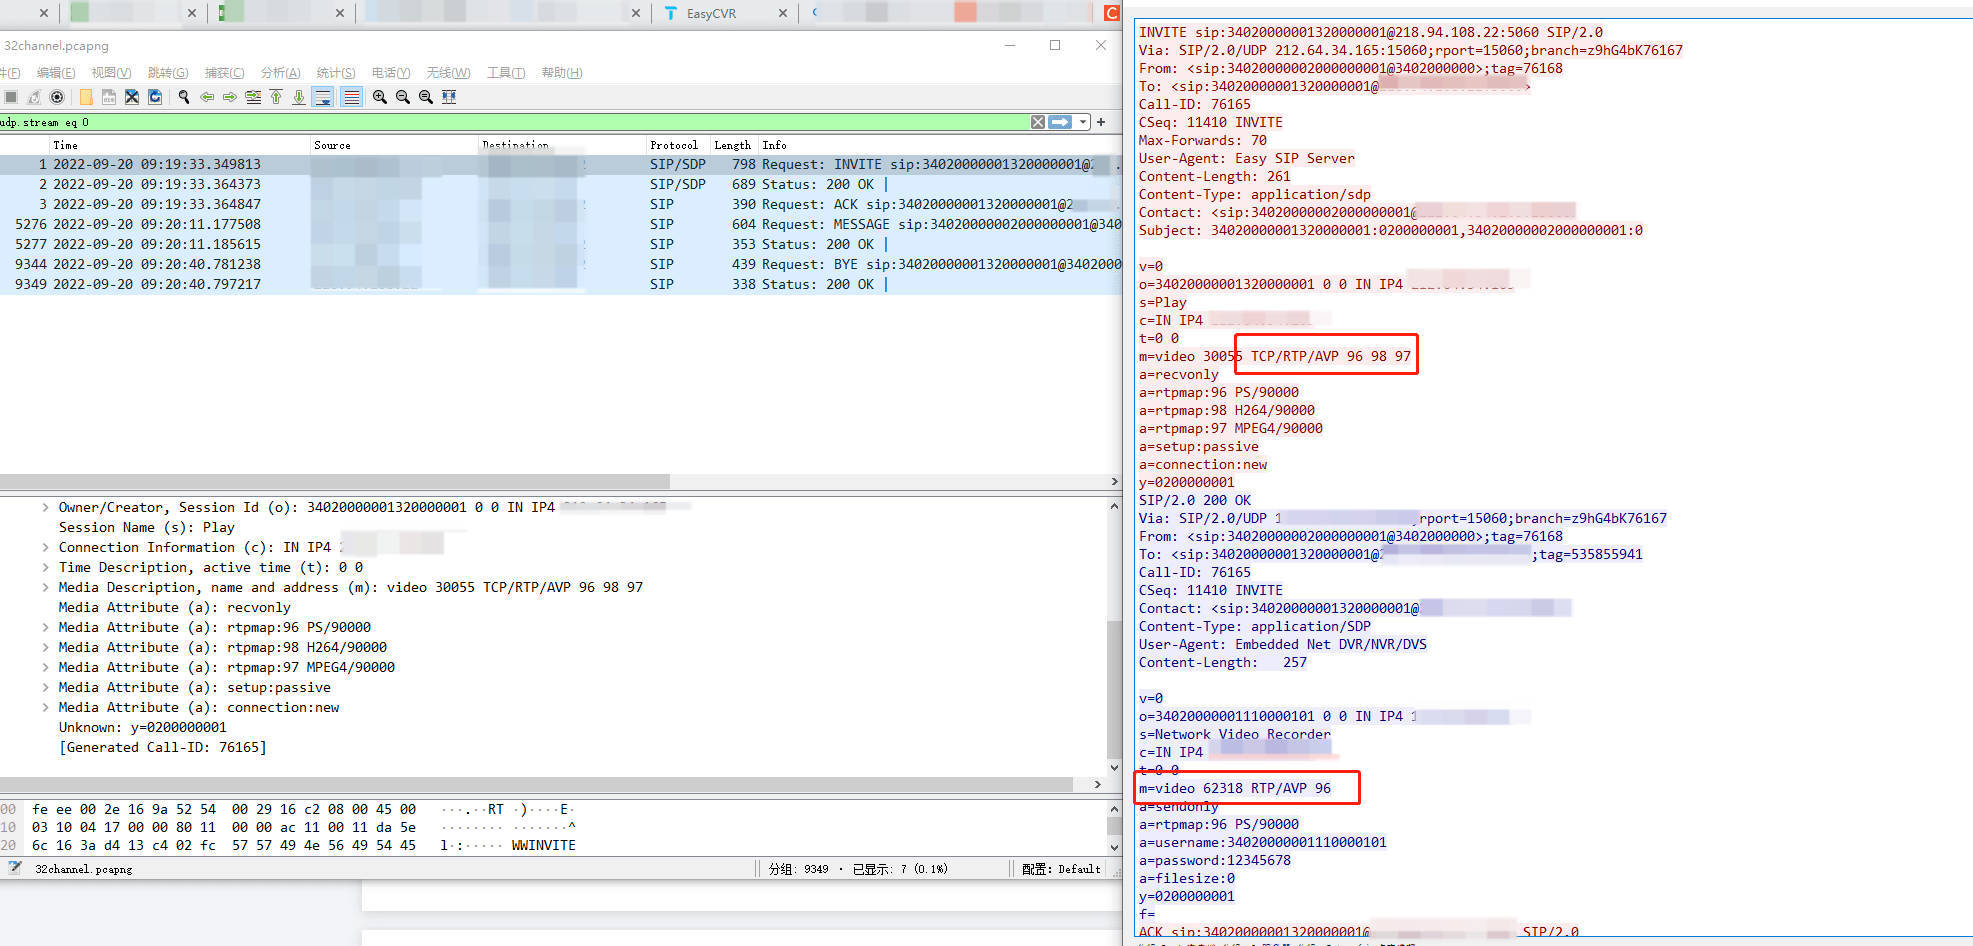Open the 编辑(E) menu
Screen dimensions: 1973x946
pyautogui.click(x=56, y=73)
